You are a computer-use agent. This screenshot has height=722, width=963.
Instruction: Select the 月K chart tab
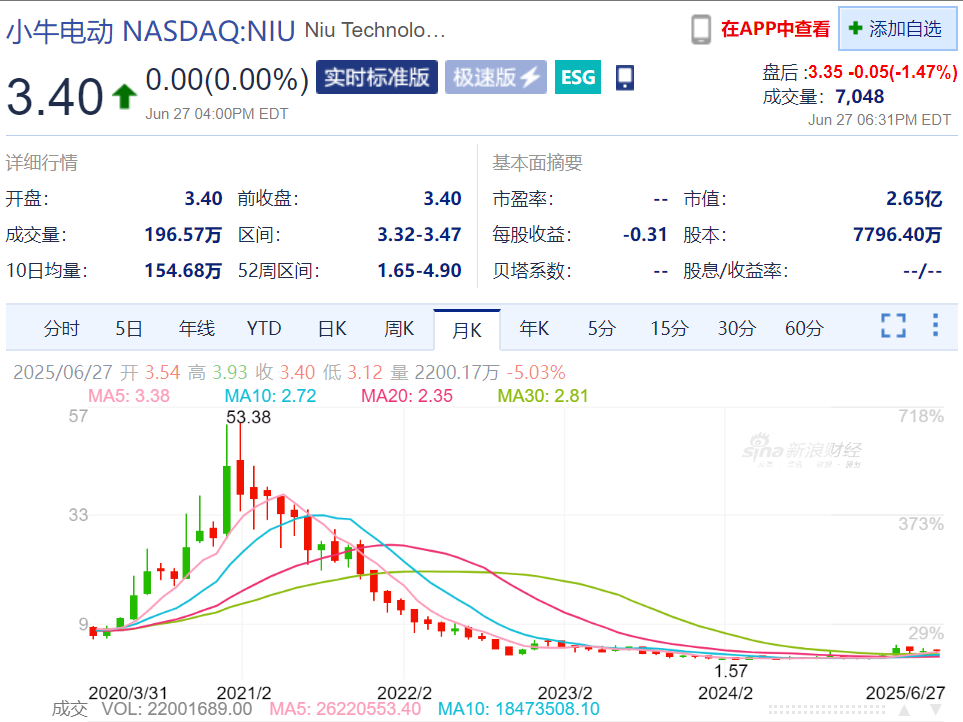coord(467,330)
